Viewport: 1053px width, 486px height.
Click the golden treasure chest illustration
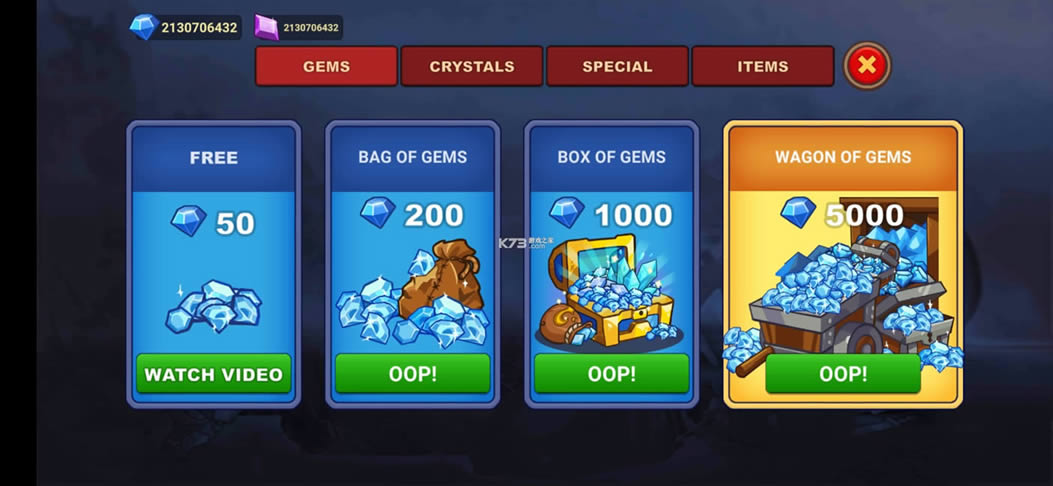coord(608,290)
